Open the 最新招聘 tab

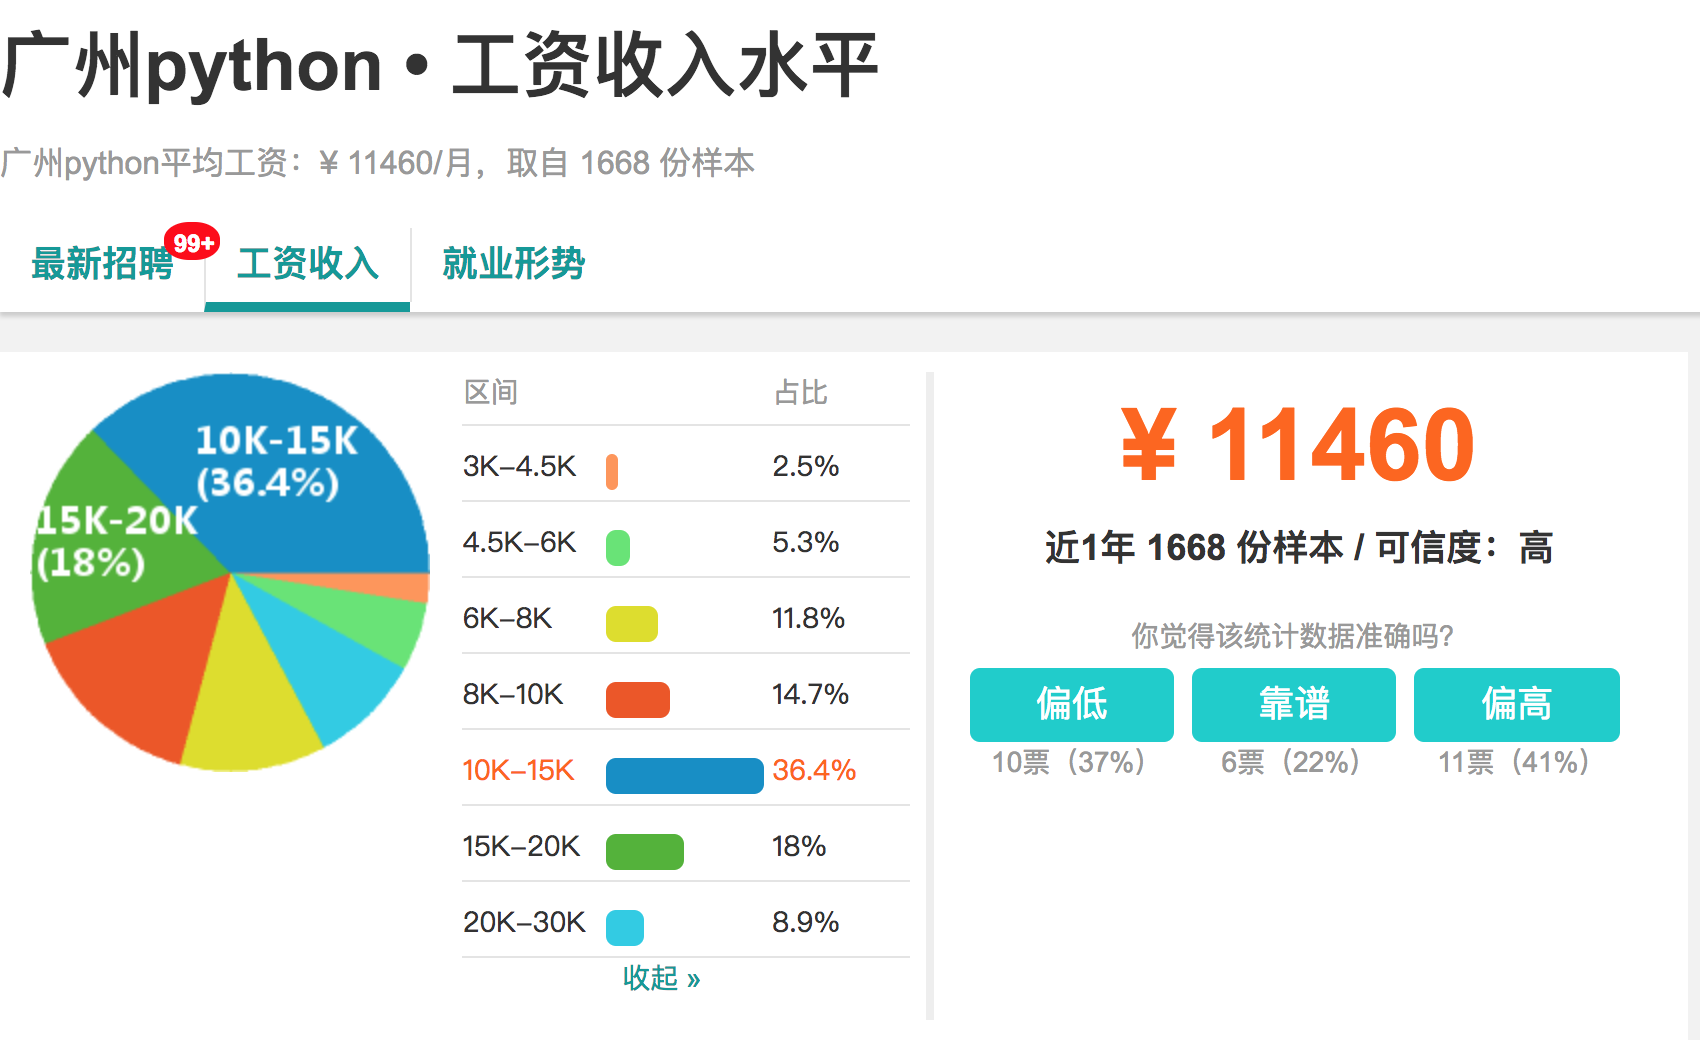click(x=102, y=264)
